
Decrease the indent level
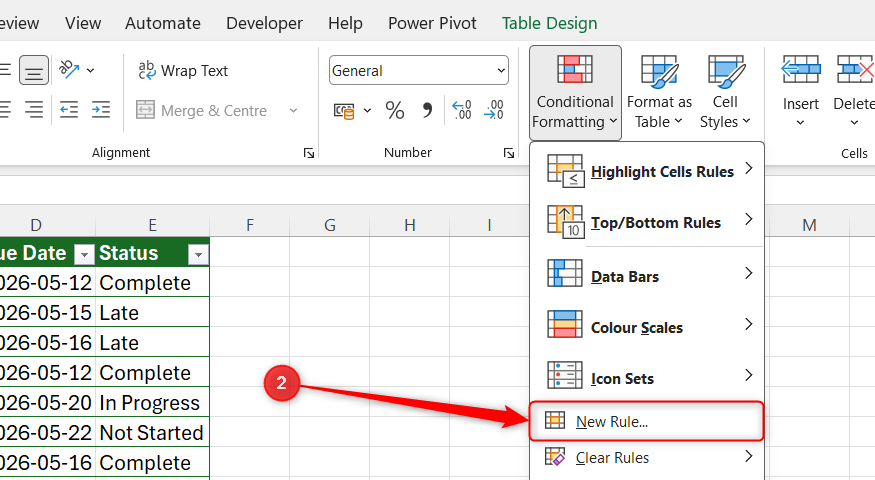[69, 110]
